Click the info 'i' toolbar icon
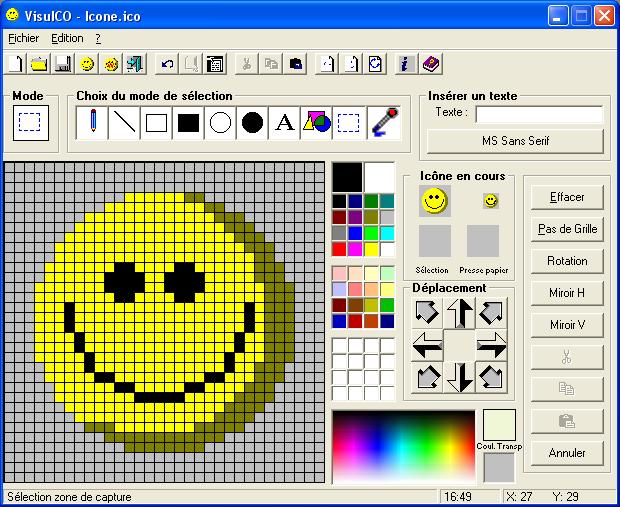 [405, 64]
